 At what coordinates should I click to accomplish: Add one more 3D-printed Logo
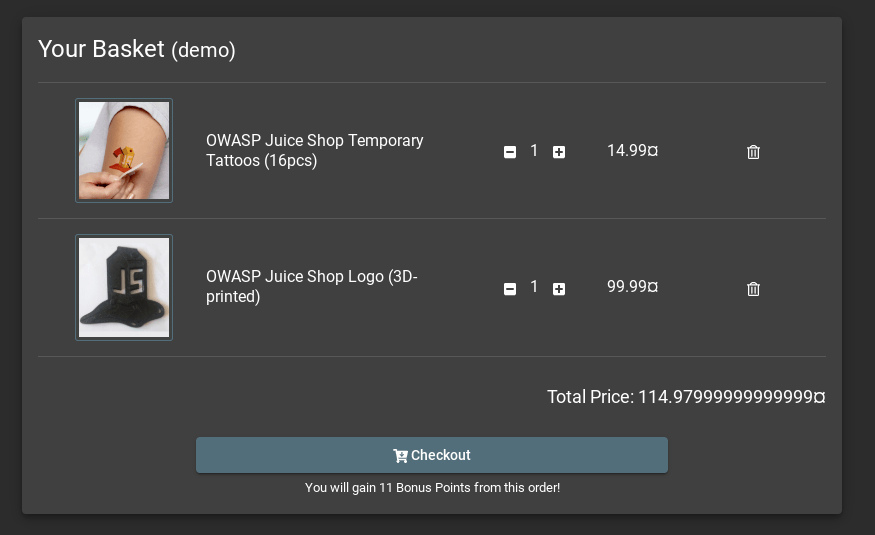pyautogui.click(x=559, y=288)
